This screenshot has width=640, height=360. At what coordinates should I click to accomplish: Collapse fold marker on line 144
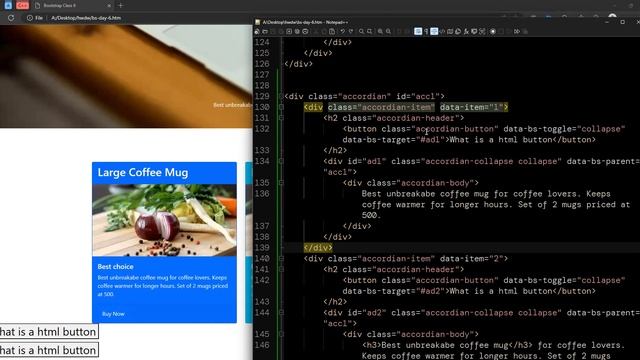point(281,313)
